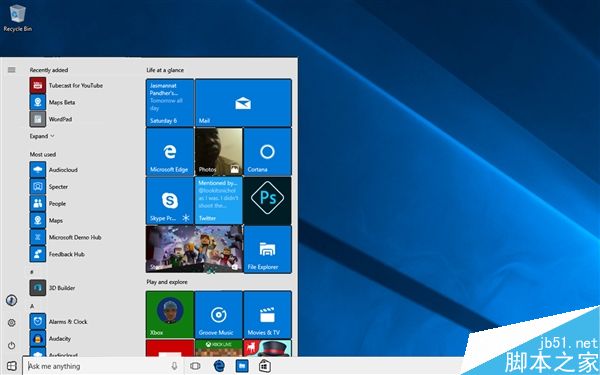Image resolution: width=600 pixels, height=375 pixels.
Task: Click the A letter header in app list
Action: point(32,306)
